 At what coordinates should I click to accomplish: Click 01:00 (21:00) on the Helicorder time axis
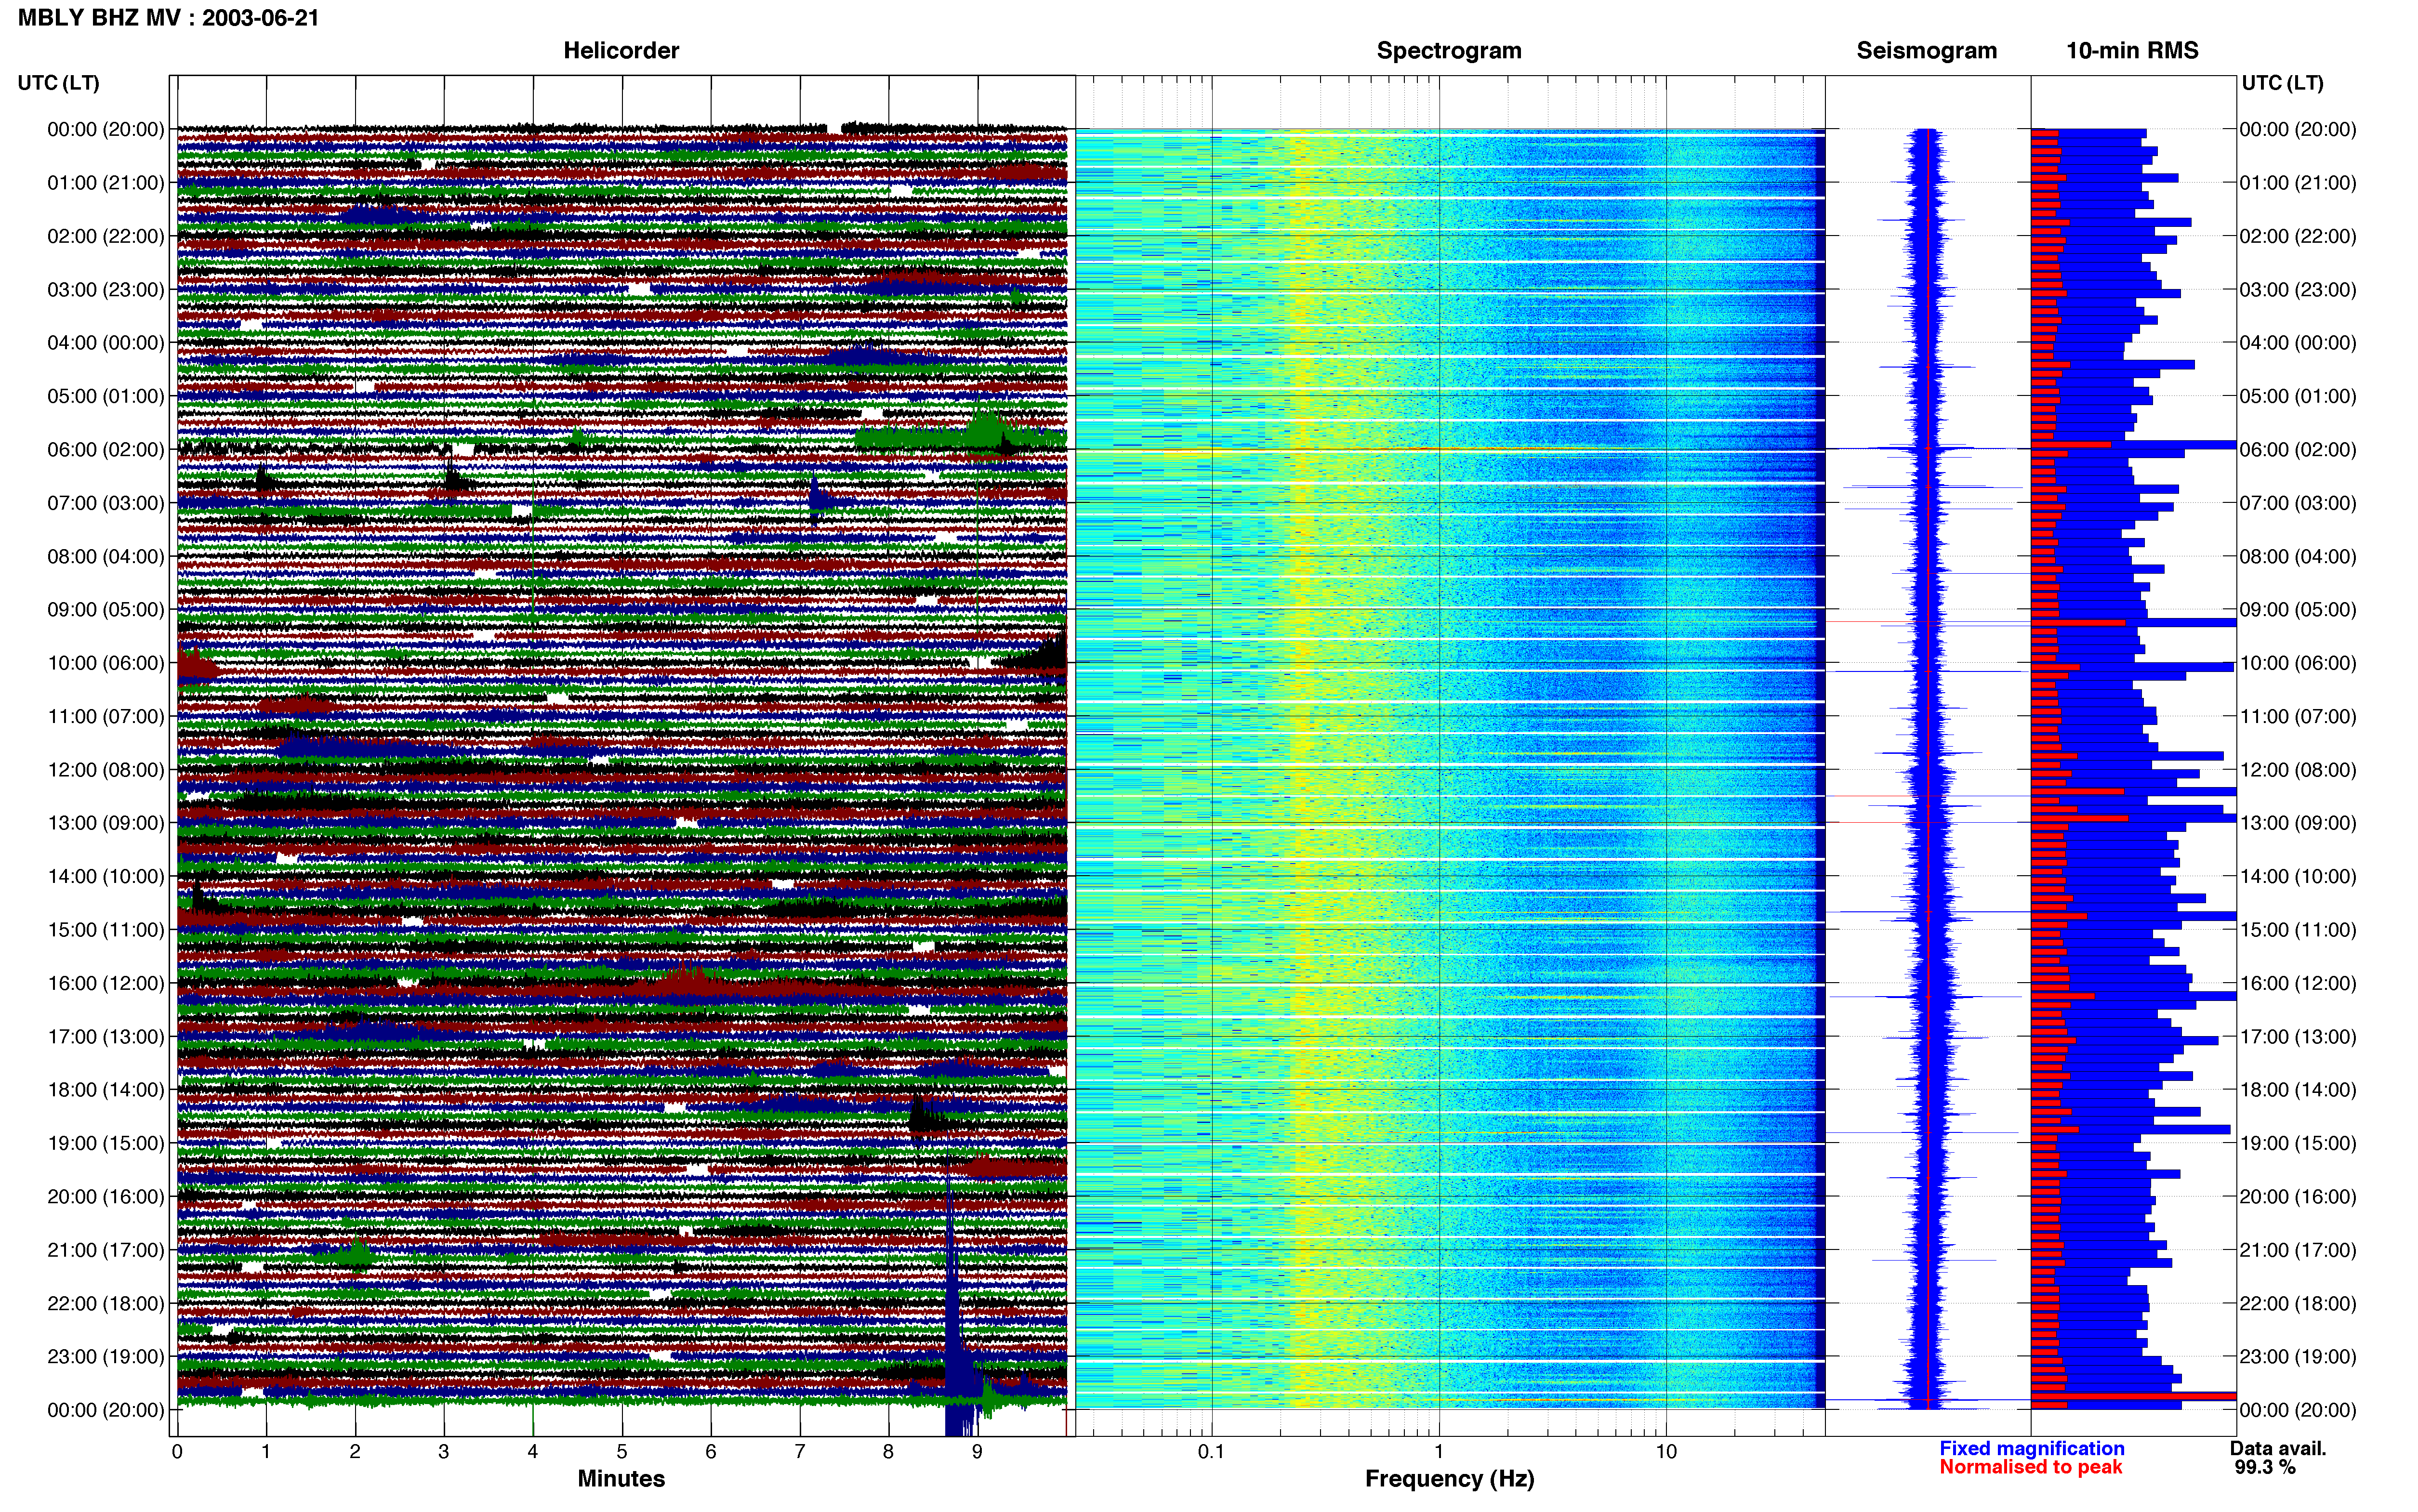coord(106,182)
